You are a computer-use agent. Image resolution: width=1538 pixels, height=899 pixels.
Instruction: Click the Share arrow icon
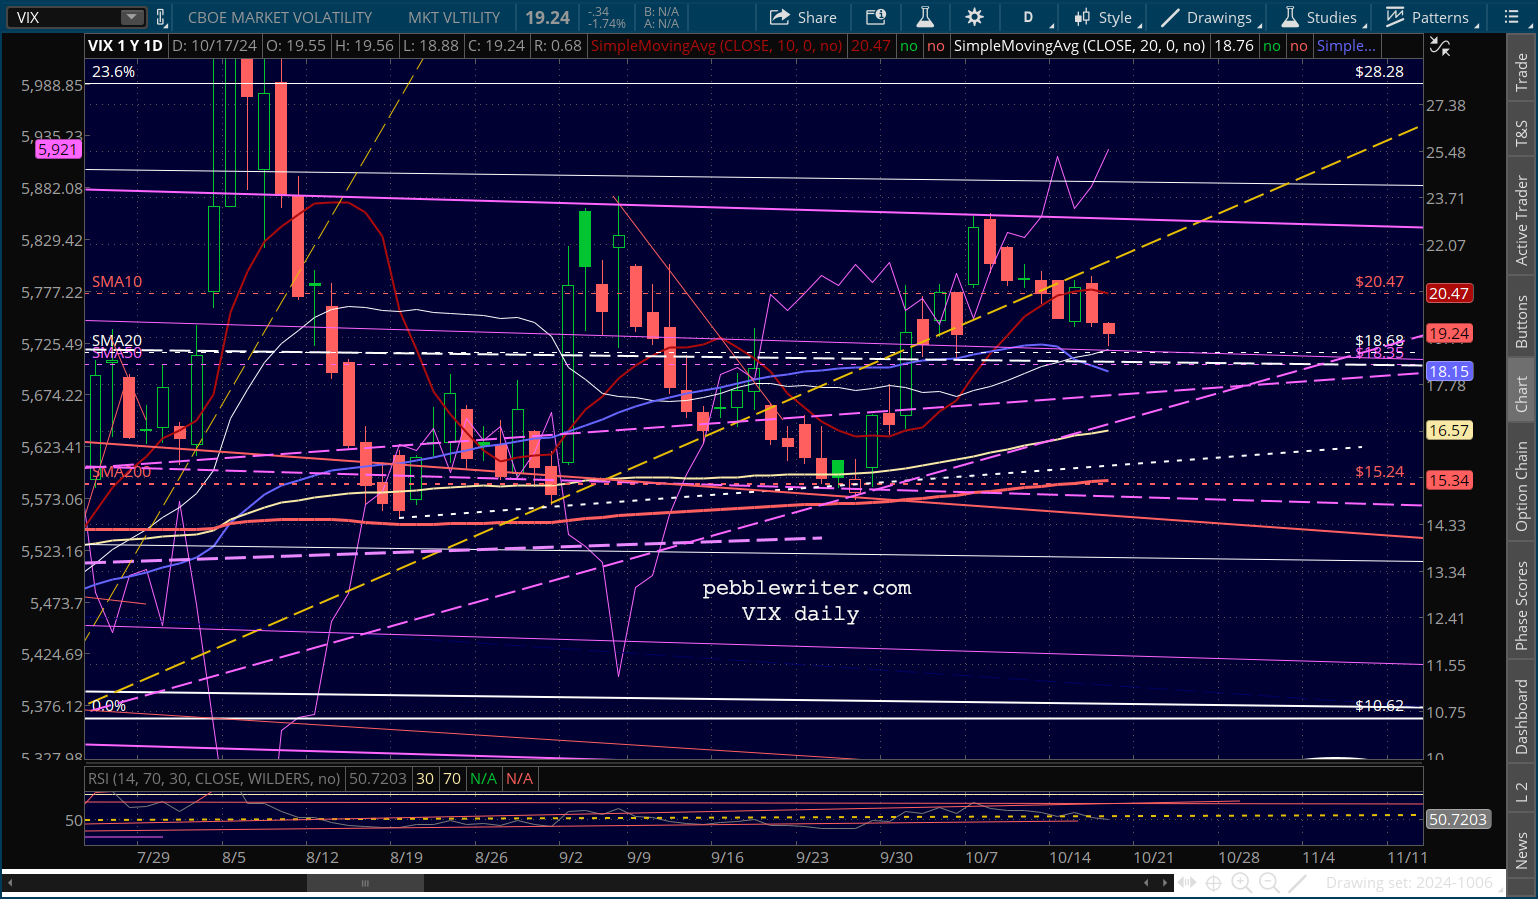pyautogui.click(x=779, y=17)
